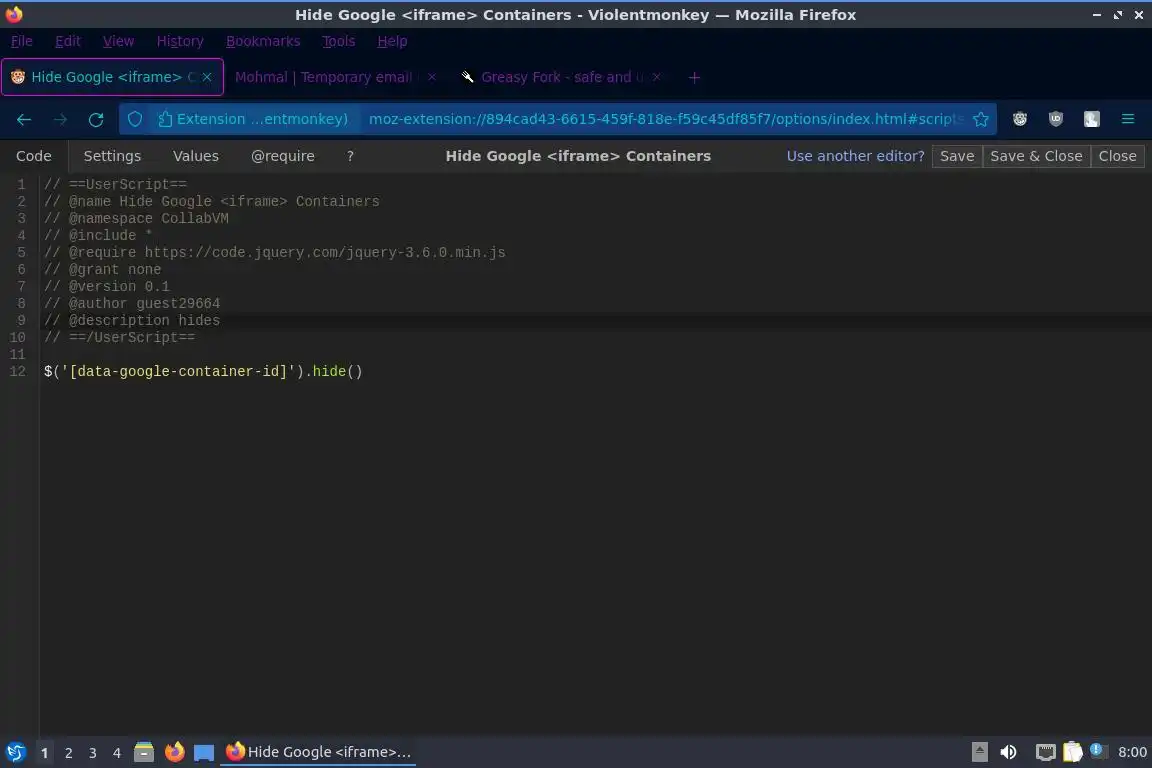Open the Edit menu
This screenshot has width=1152, height=768.
[x=68, y=41]
